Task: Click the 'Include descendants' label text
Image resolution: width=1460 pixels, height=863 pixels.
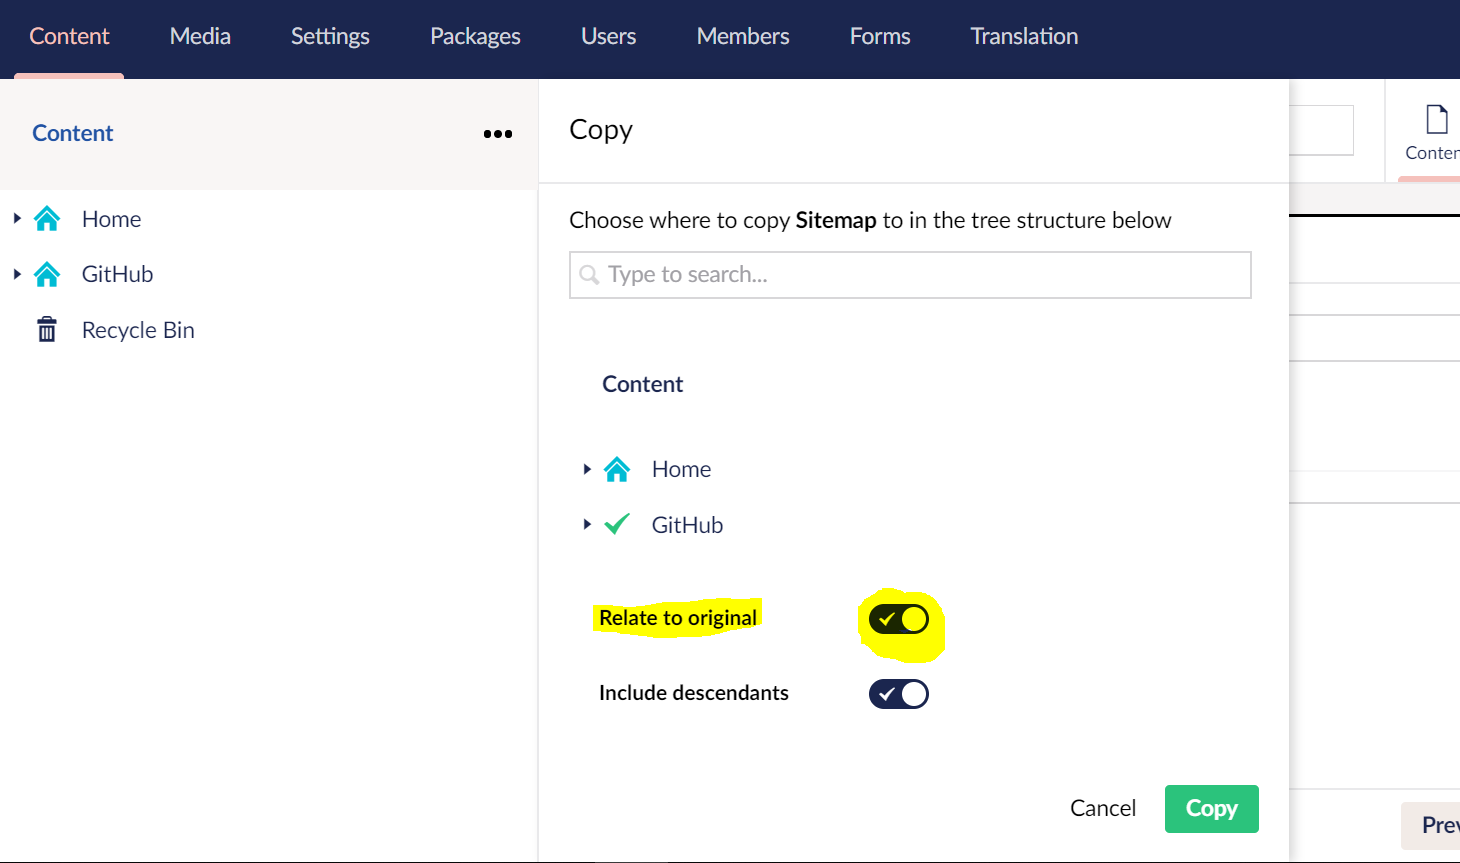Action: tap(694, 693)
